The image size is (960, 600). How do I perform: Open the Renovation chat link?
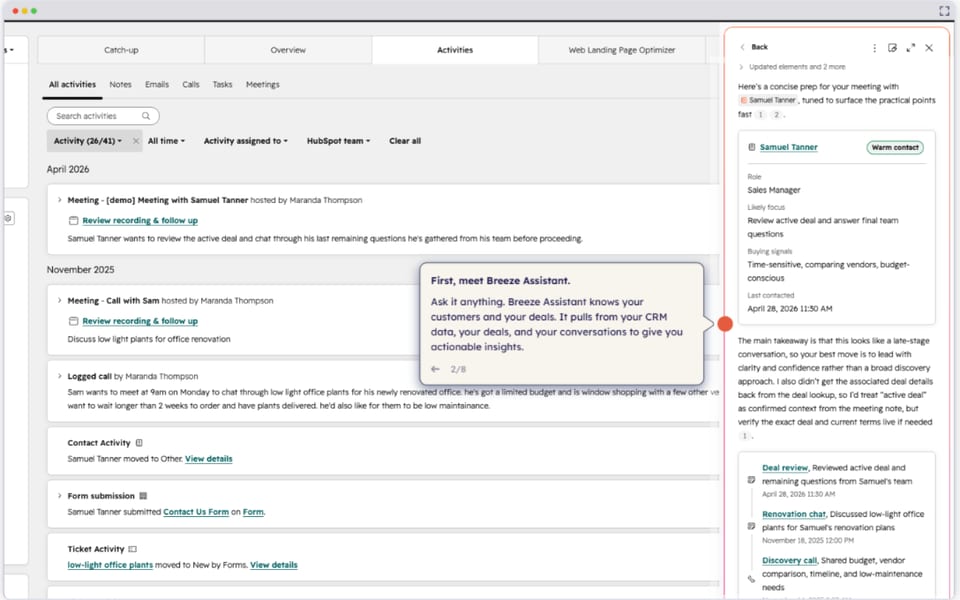pyautogui.click(x=794, y=514)
